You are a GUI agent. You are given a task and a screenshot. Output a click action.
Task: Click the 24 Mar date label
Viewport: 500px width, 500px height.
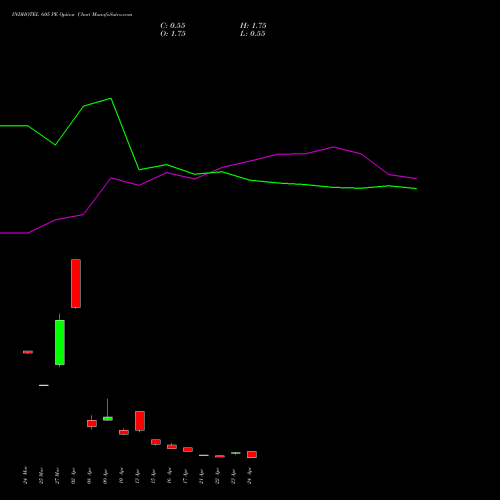[x=25, y=475]
